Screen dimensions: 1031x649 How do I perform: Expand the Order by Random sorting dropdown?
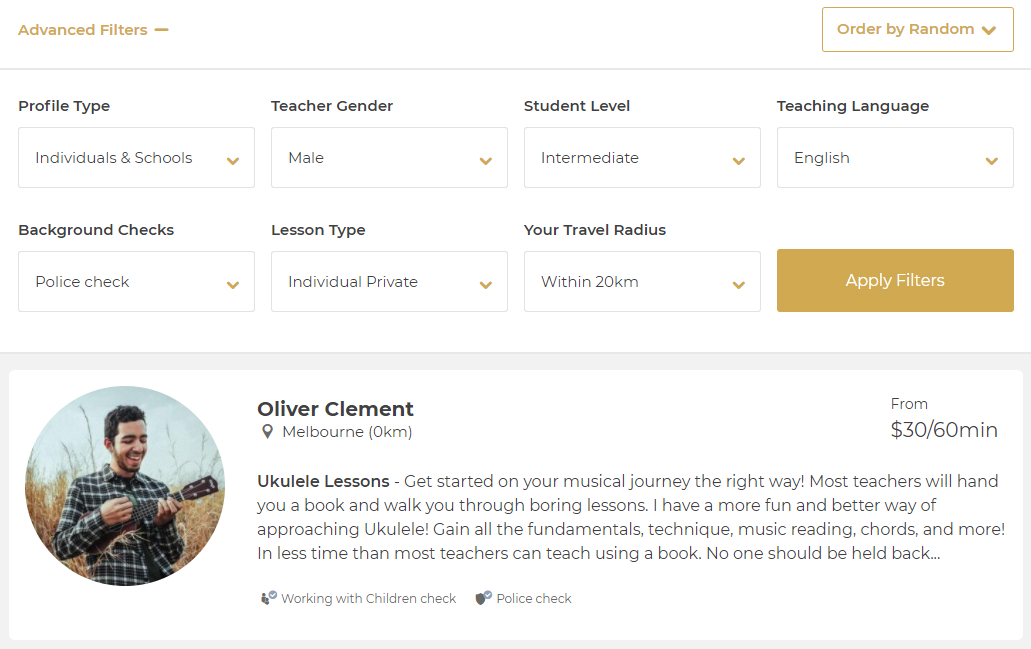[917, 30]
